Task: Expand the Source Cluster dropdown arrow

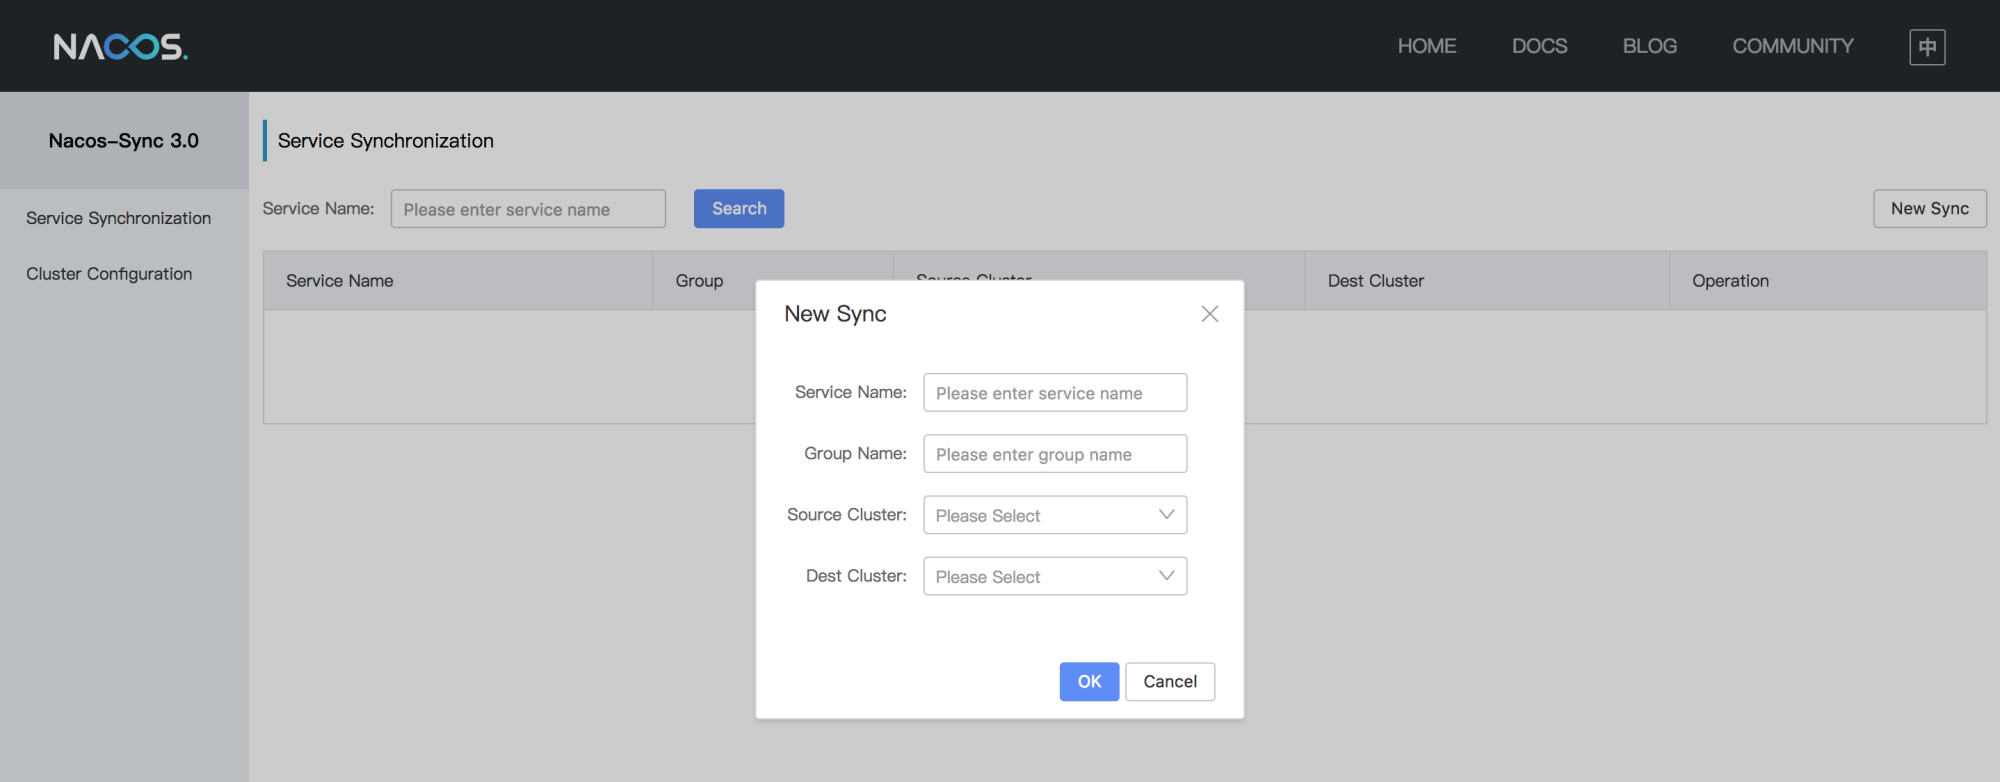Action: click(x=1166, y=515)
